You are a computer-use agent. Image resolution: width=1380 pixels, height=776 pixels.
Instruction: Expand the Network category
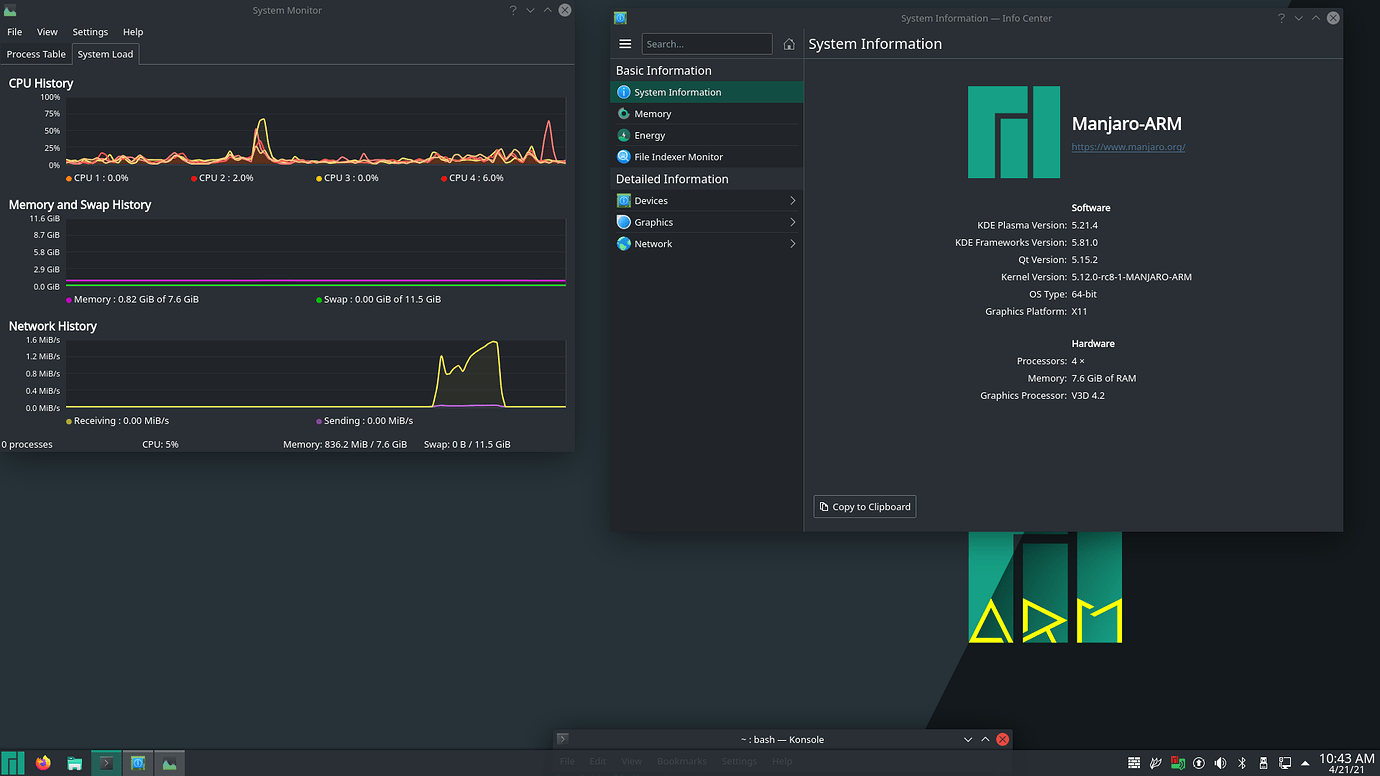click(x=652, y=243)
